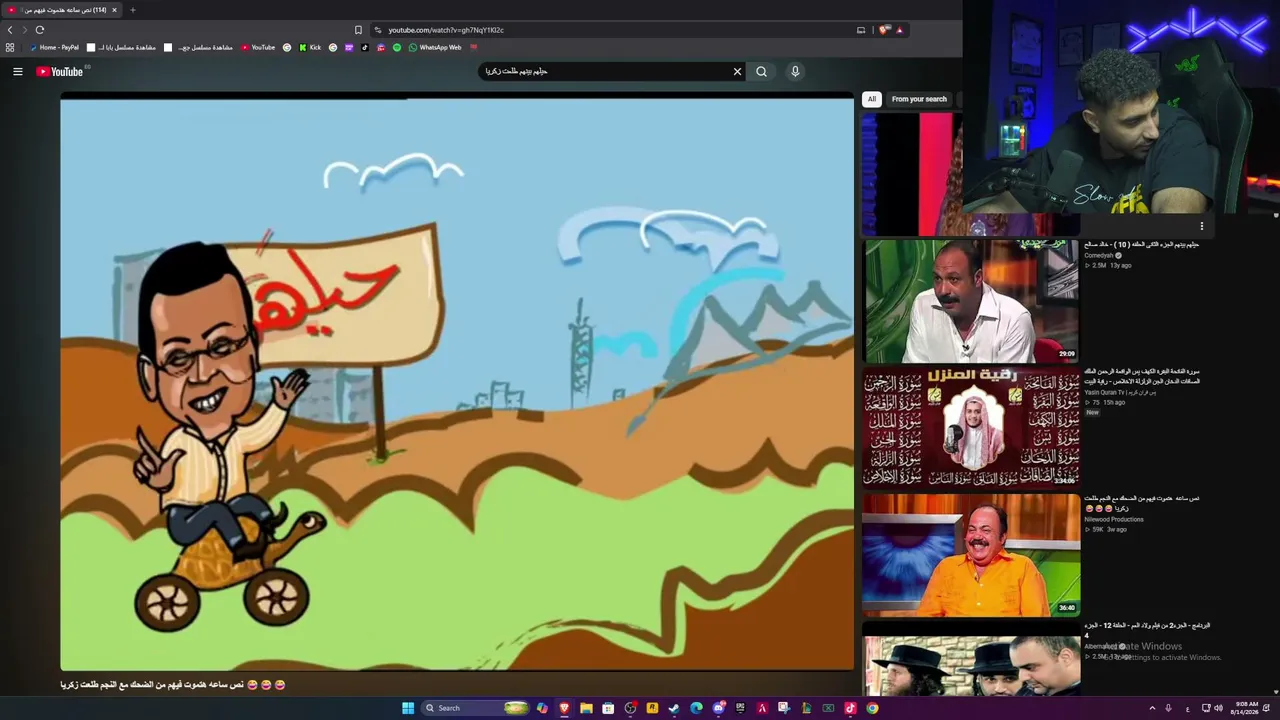Click the browser forward arrow

25,30
